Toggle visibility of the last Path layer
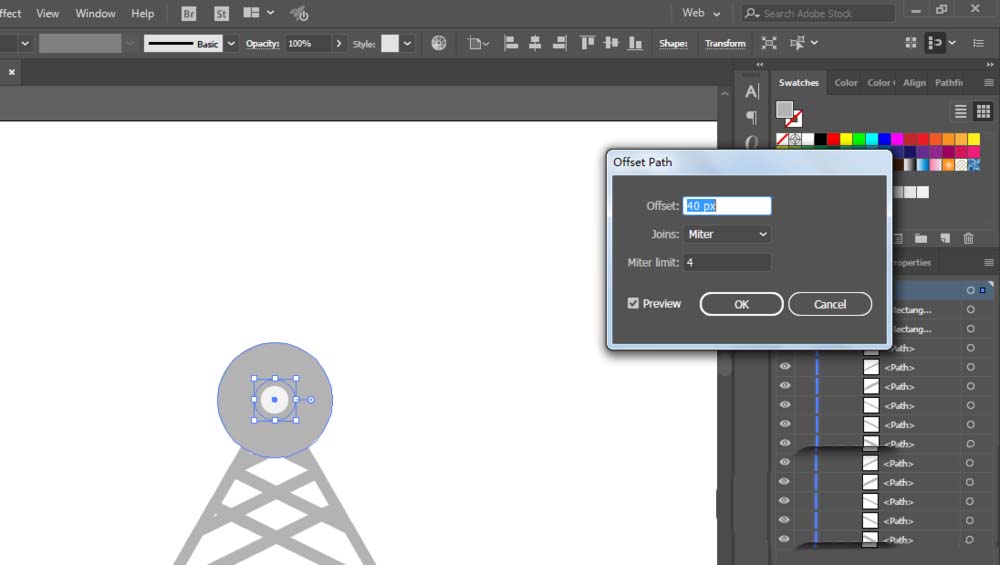The height and width of the screenshot is (565, 1000). (785, 539)
